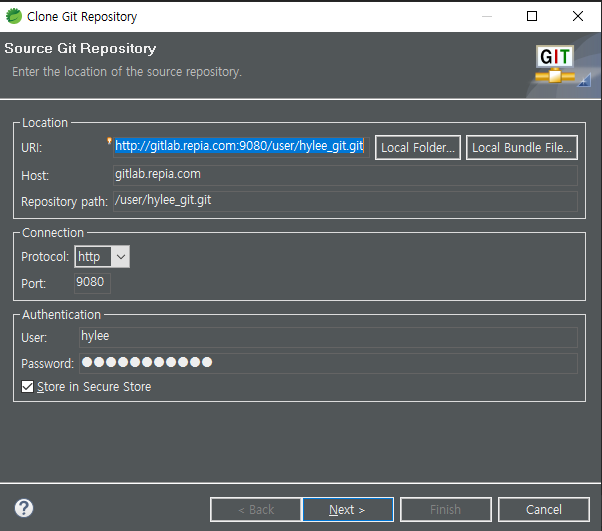This screenshot has width=602, height=531.
Task: Open the Local Bundle File... browser
Action: pyautogui.click(x=522, y=148)
